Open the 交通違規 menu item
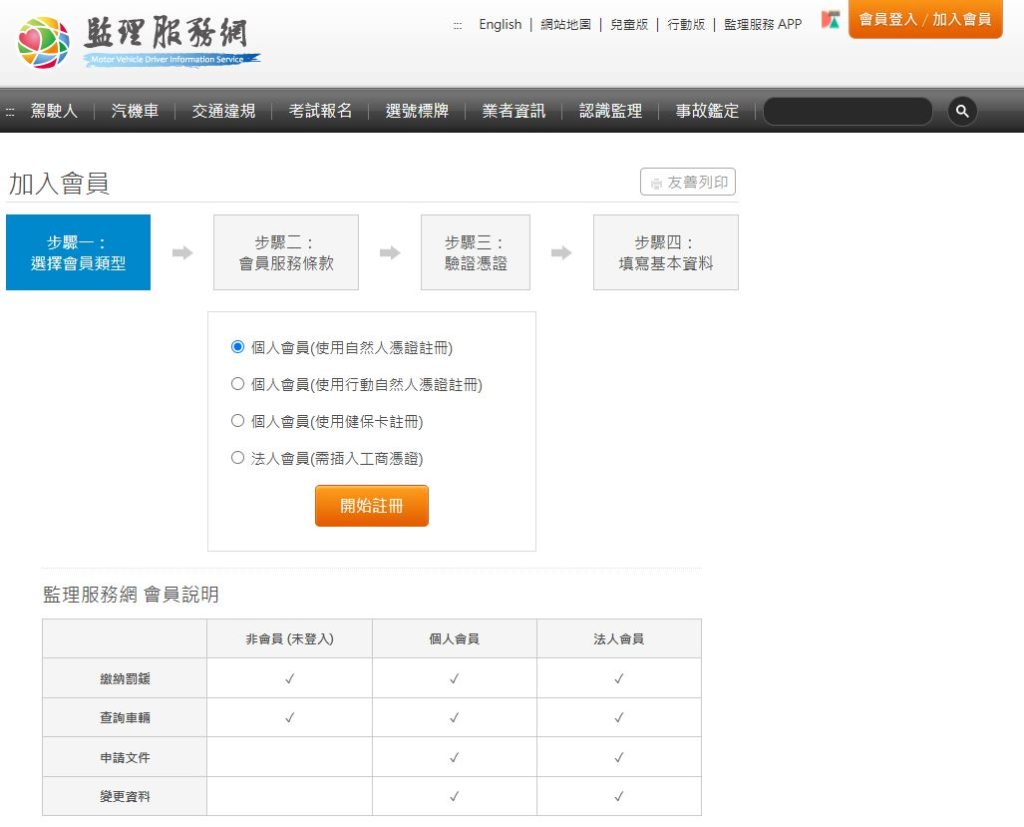 pos(223,111)
